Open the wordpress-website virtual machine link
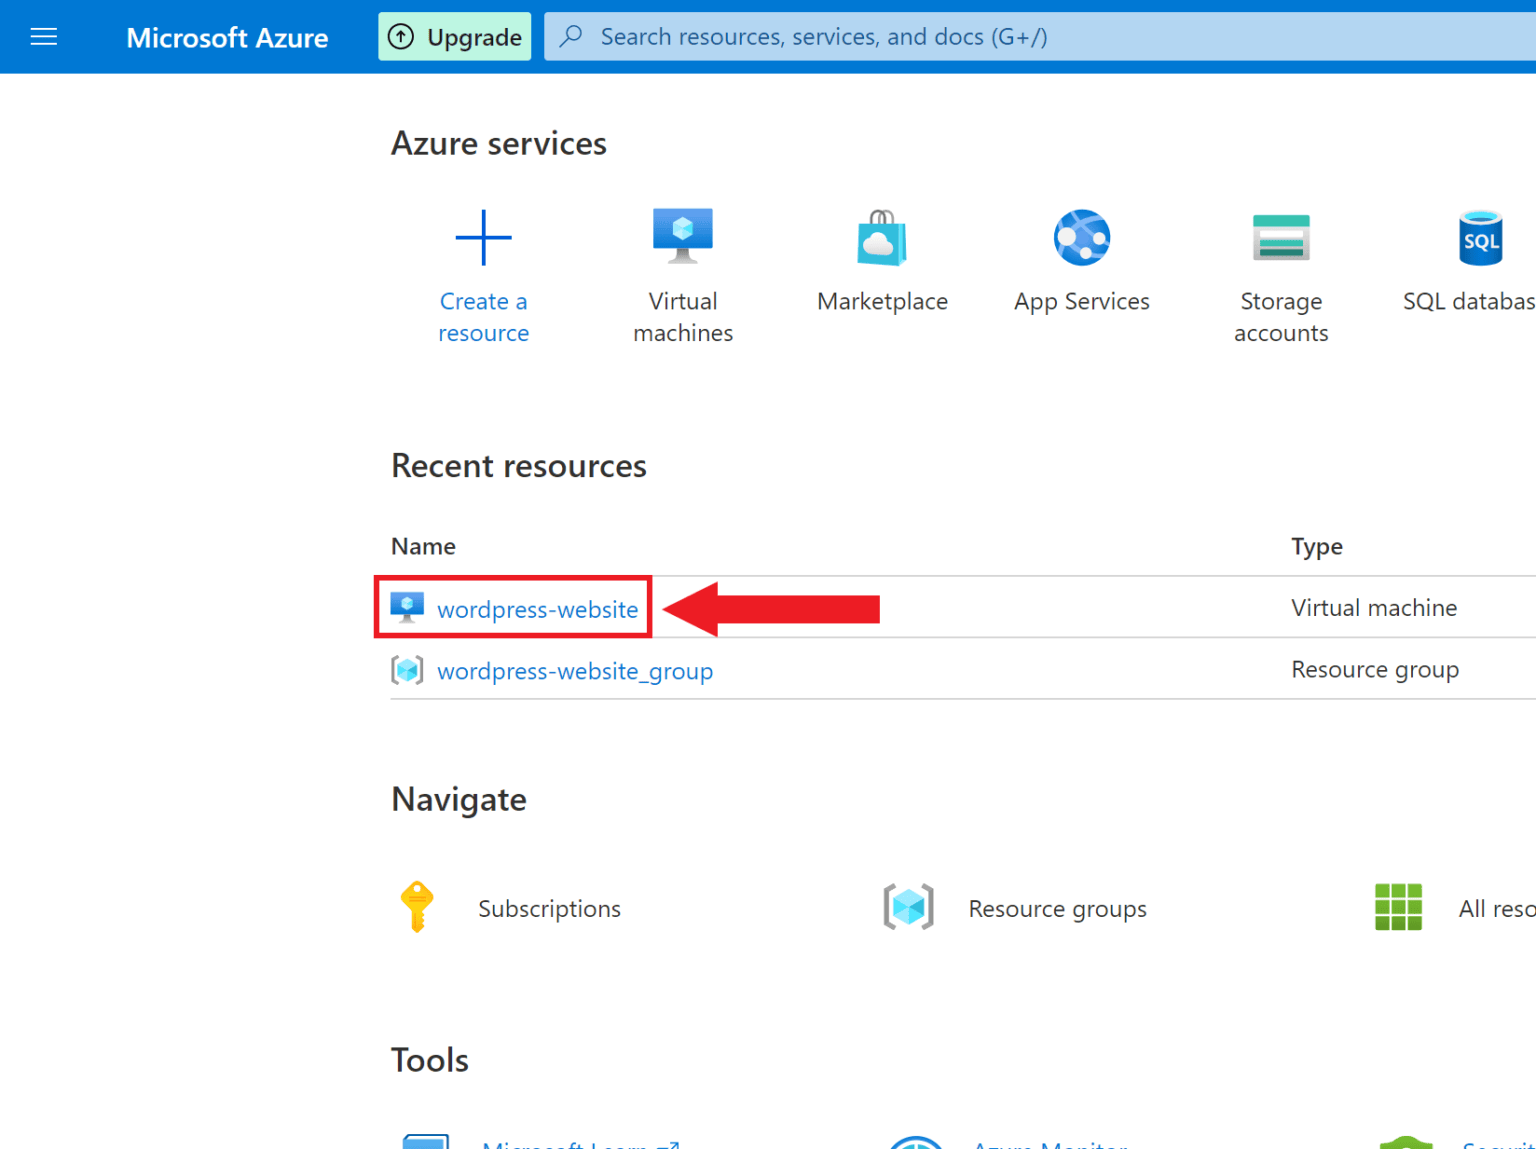Image resolution: width=1536 pixels, height=1149 pixels. [x=537, y=609]
